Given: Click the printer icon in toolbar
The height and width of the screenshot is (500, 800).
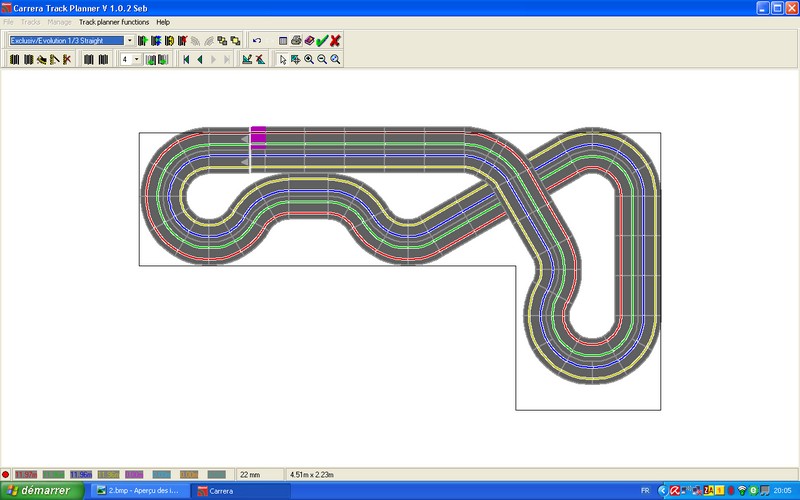Looking at the screenshot, I should [x=296, y=41].
